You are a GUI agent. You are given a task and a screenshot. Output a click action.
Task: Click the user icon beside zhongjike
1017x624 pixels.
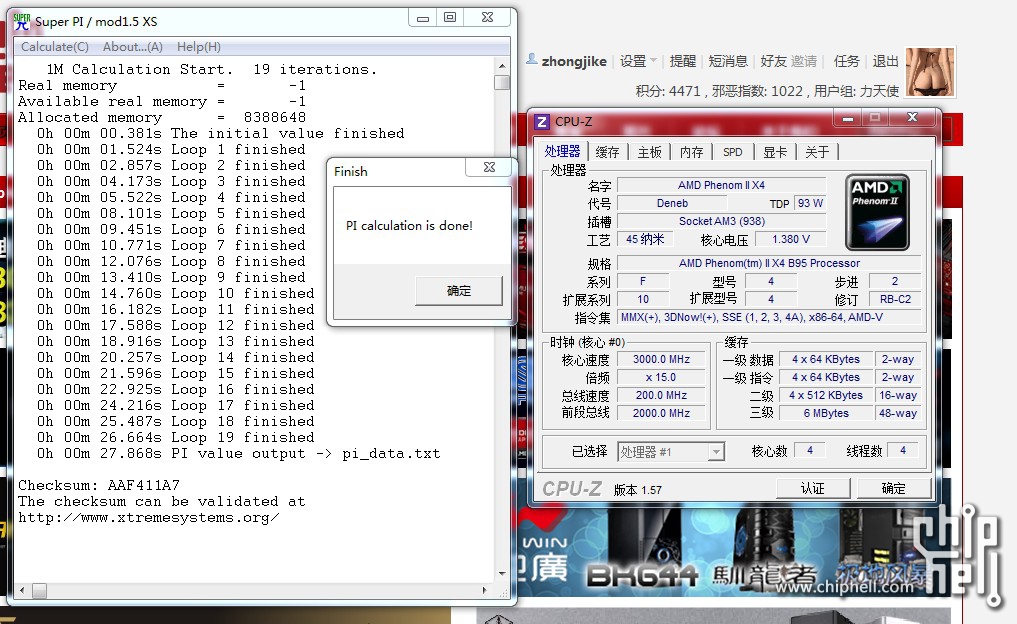[x=532, y=59]
